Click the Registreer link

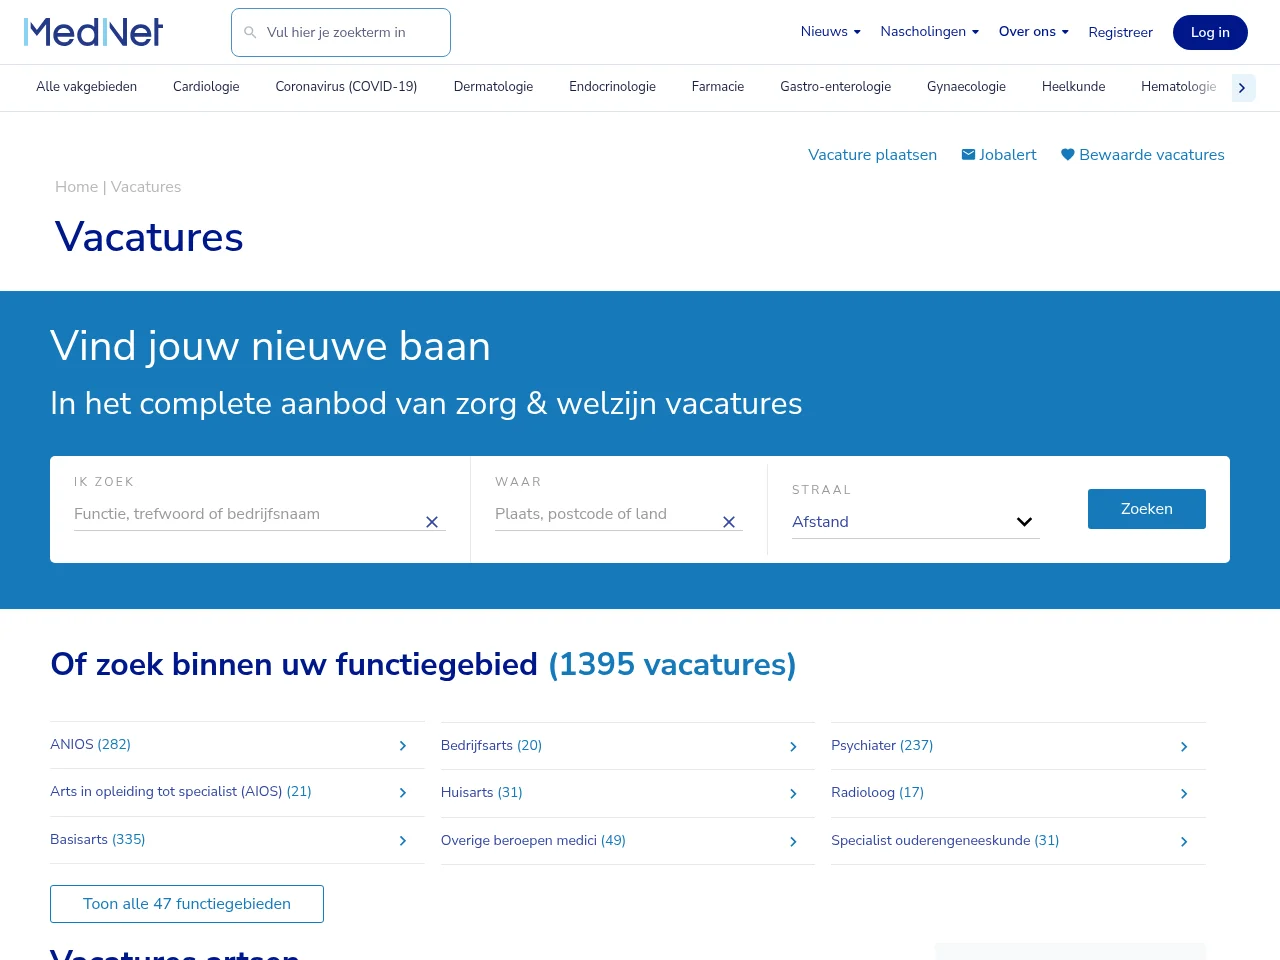1120,32
